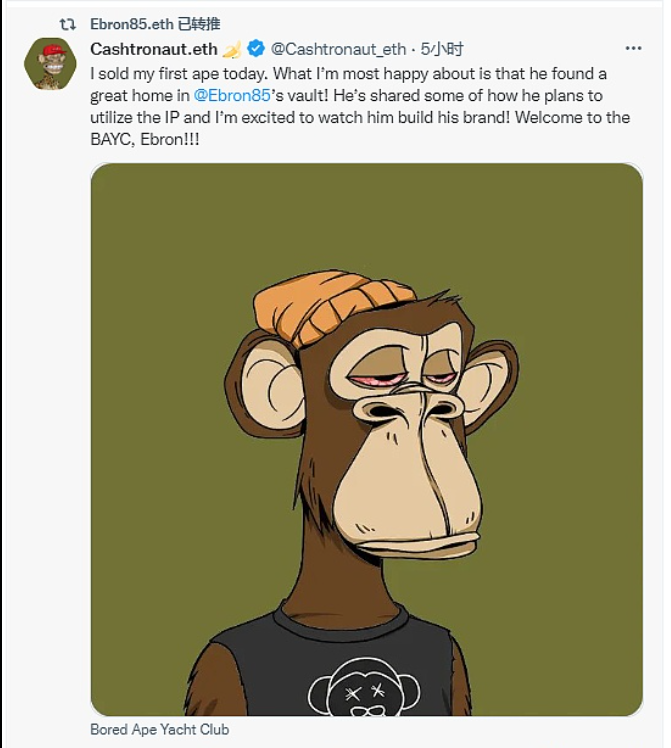Click the tweet's first line of text

(x=348, y=73)
